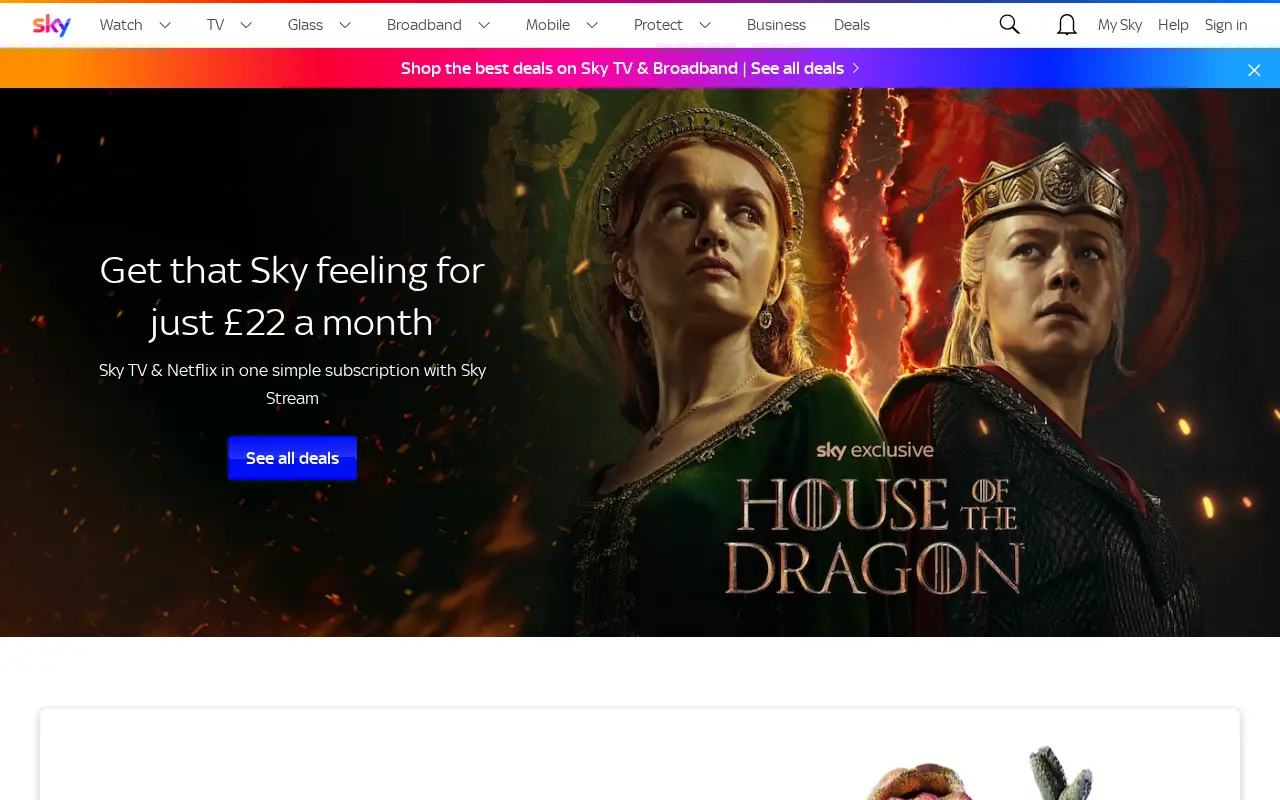This screenshot has width=1280, height=800.
Task: Open the Glass navigation item
Action: click(305, 25)
